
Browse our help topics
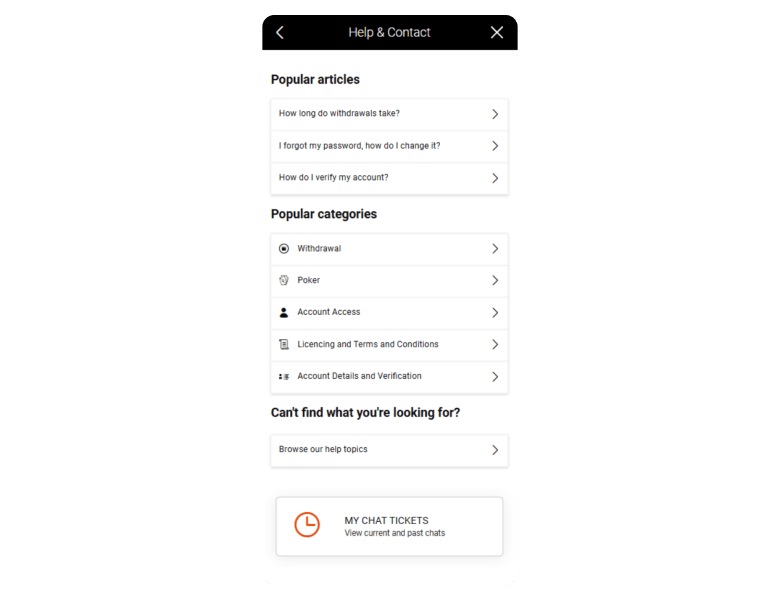324,450
